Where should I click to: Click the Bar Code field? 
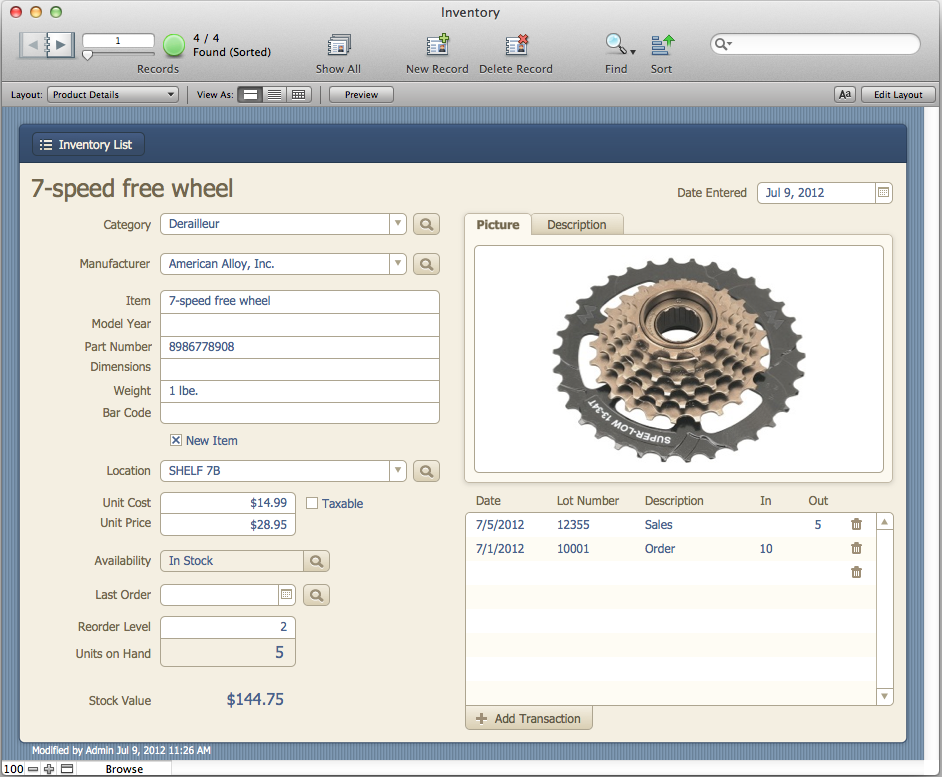[x=300, y=413]
